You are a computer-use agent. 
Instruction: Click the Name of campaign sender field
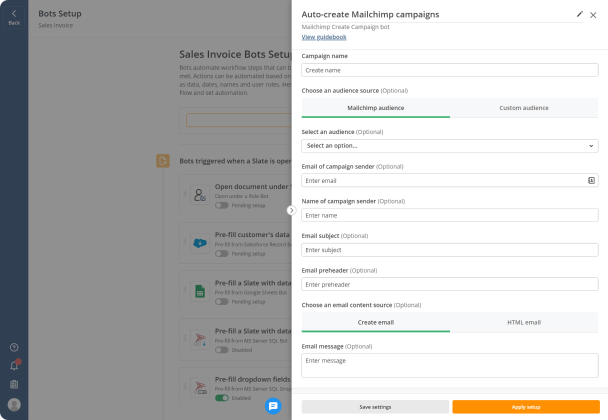450,215
